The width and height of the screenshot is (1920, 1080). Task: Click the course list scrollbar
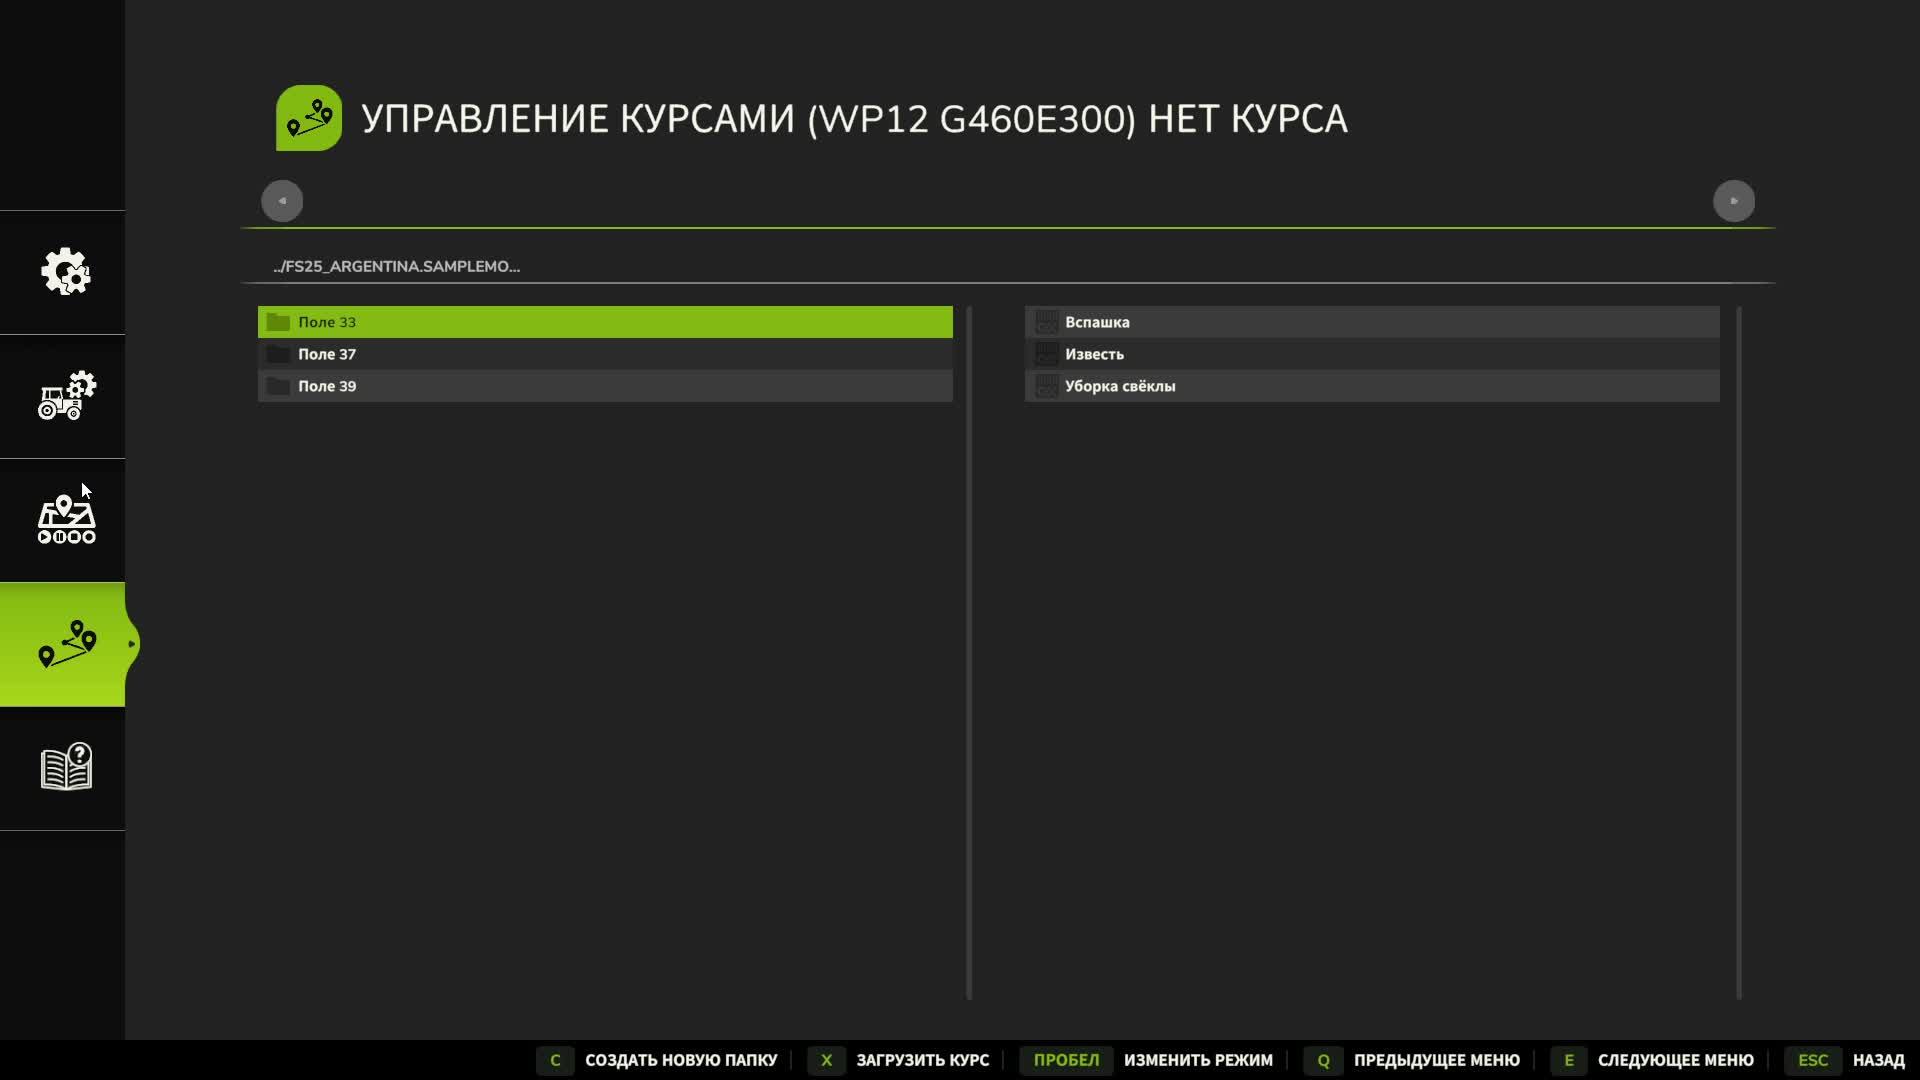(1739, 653)
